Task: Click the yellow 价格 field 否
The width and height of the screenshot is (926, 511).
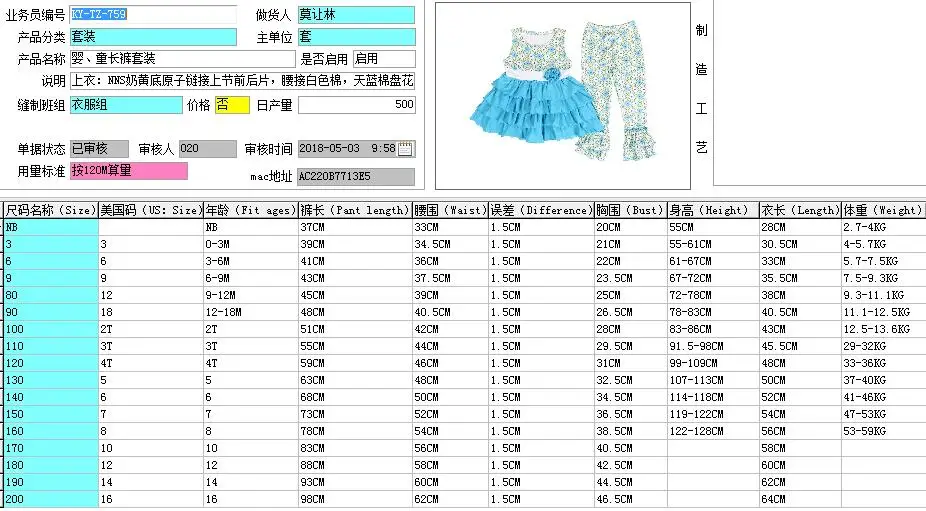Action: point(232,105)
